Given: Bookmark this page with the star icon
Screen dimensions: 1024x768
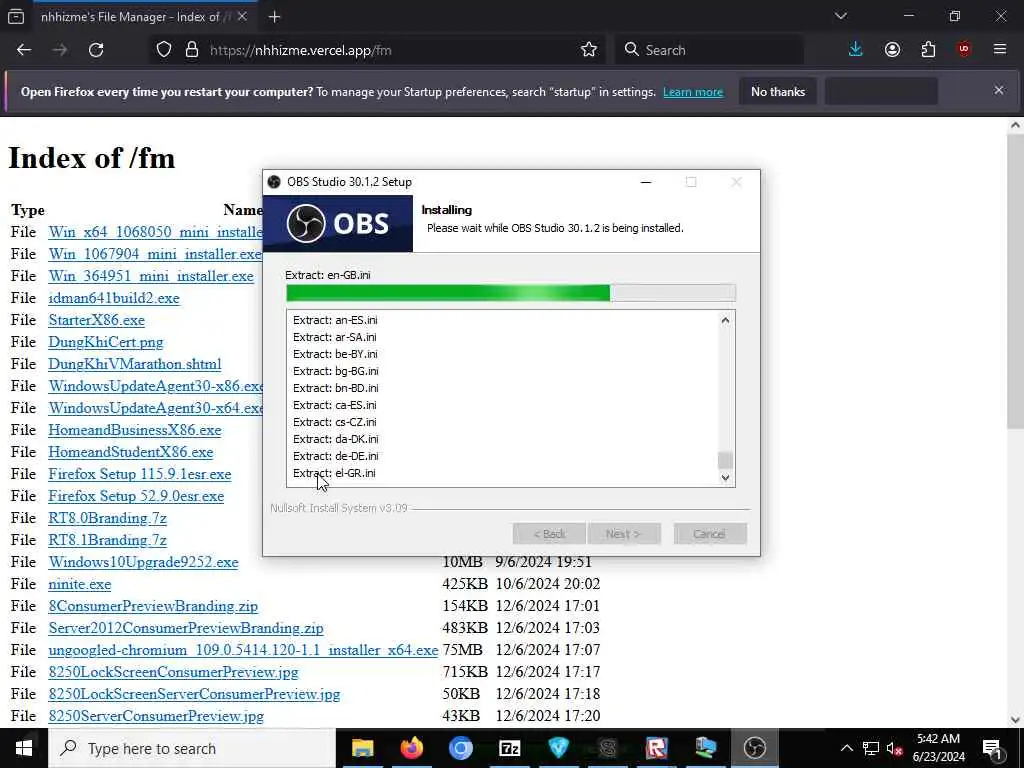Looking at the screenshot, I should [588, 50].
